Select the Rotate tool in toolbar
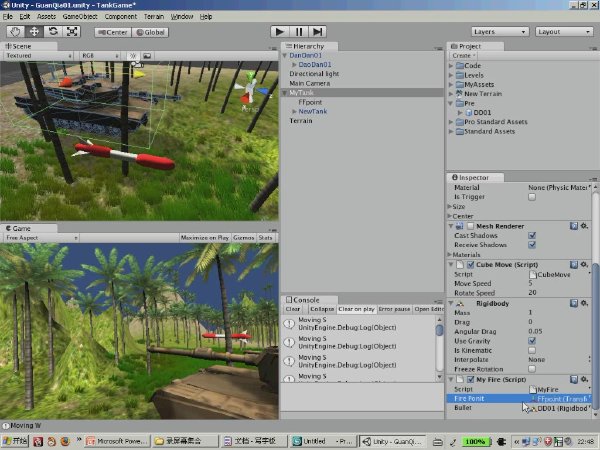600x450 pixels. click(x=53, y=32)
